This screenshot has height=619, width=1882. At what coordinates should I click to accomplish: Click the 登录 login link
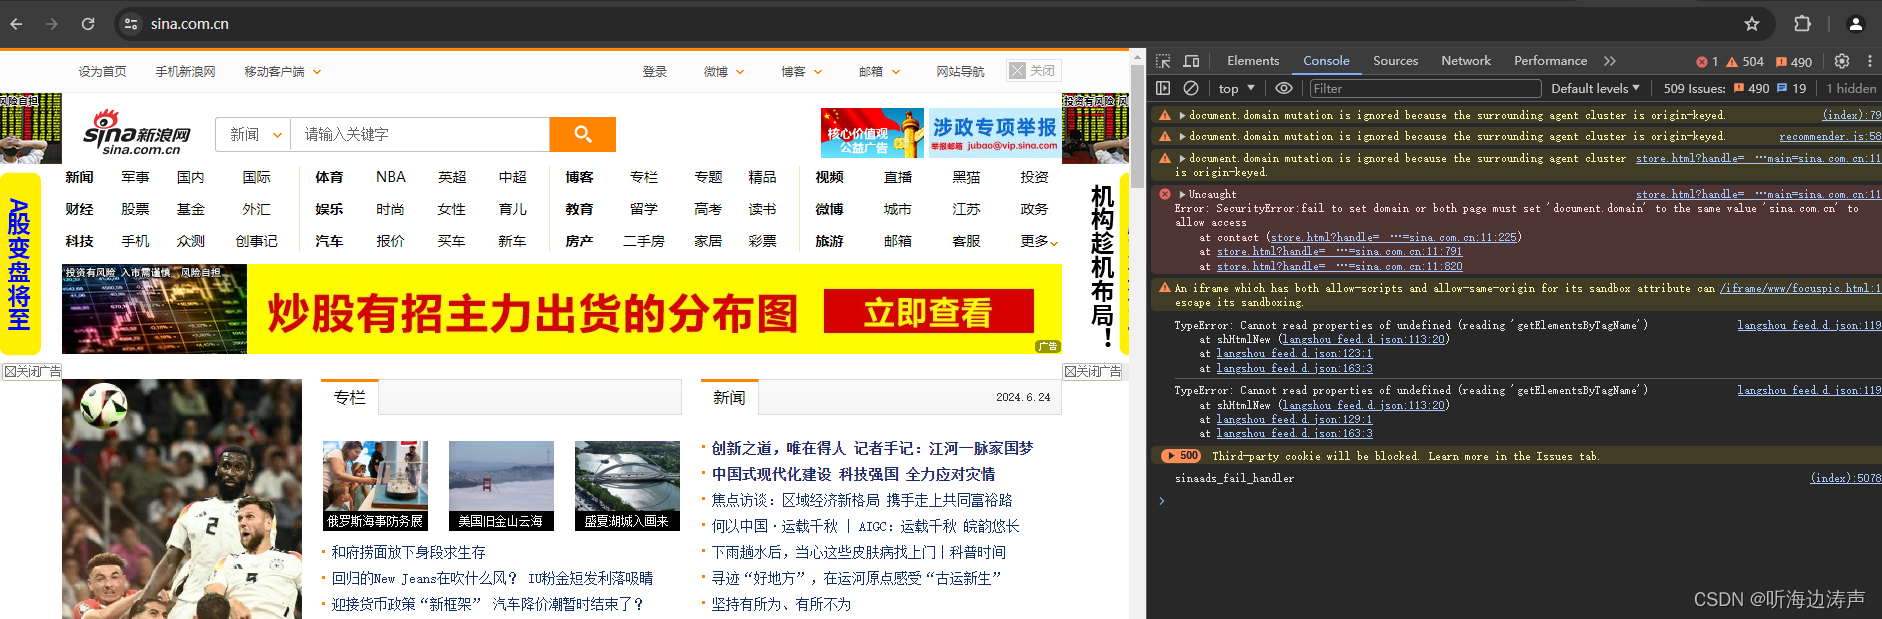click(x=655, y=72)
